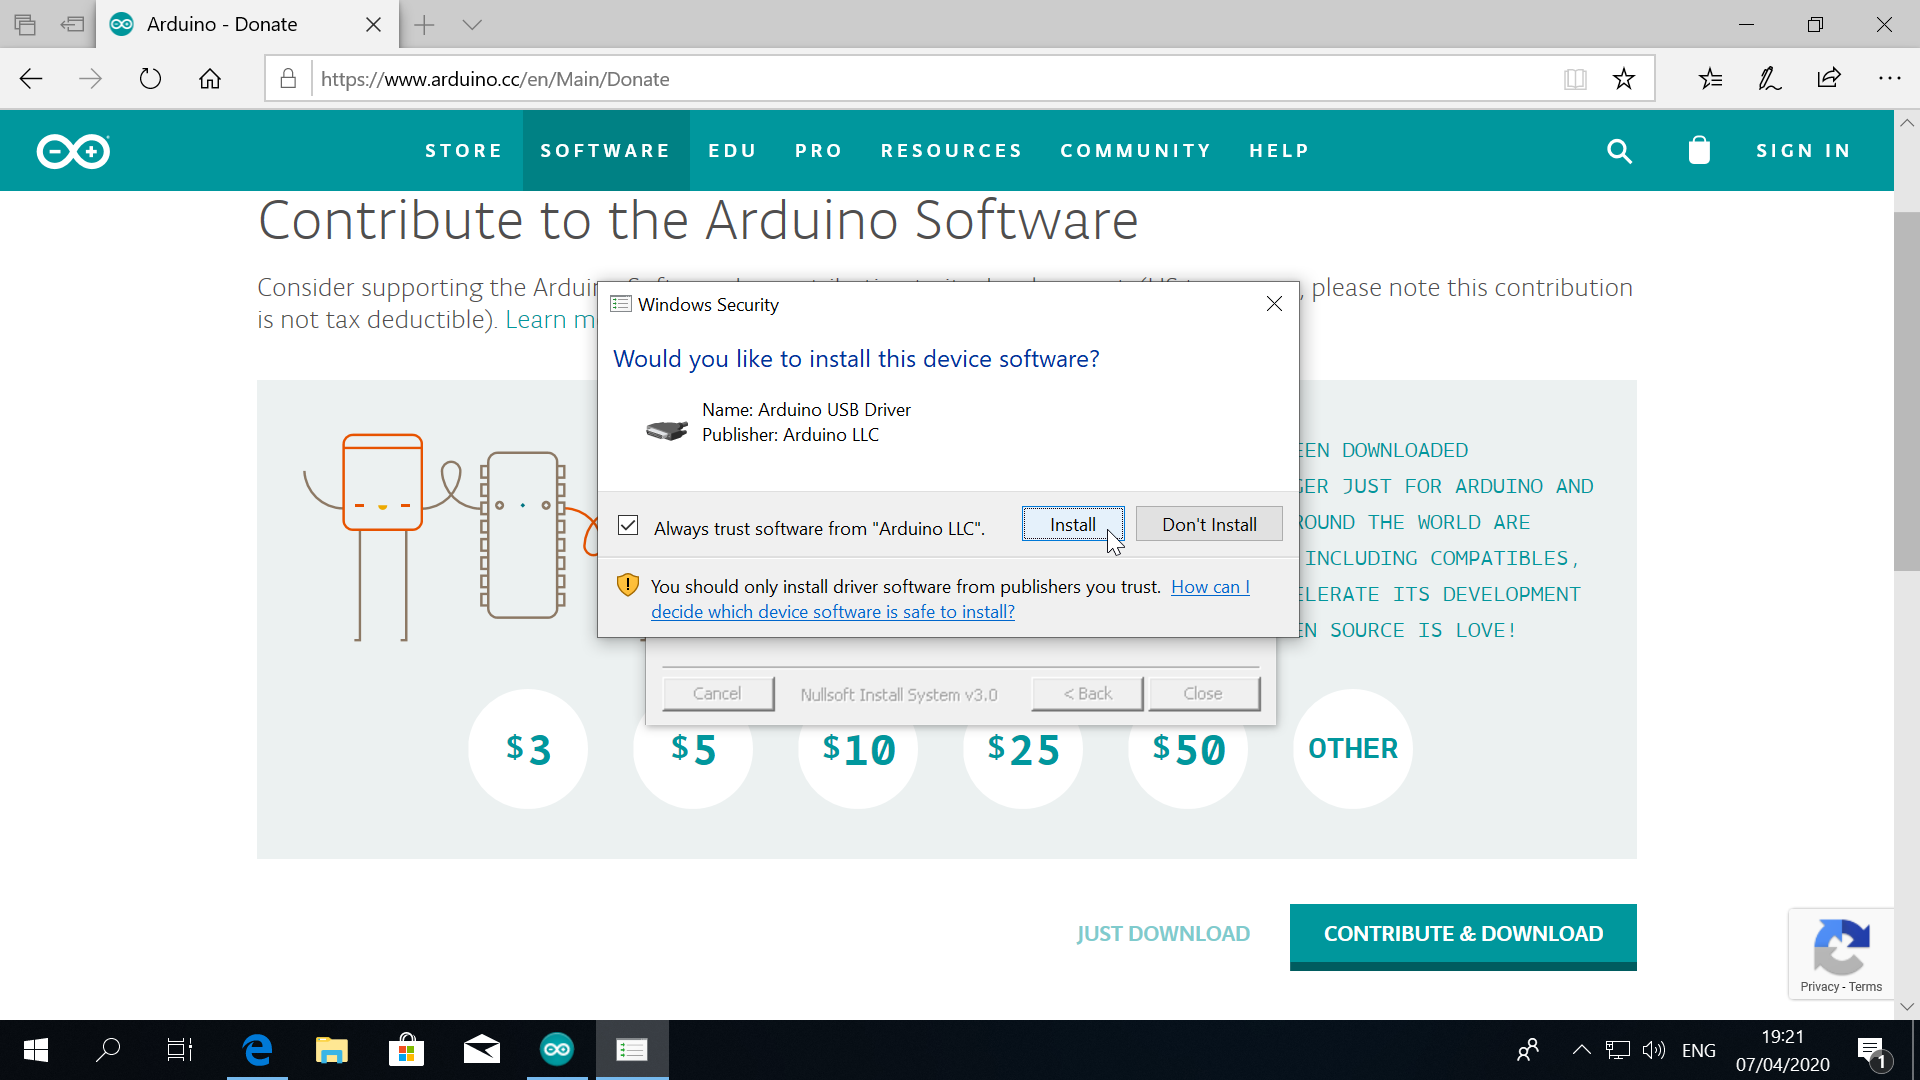The height and width of the screenshot is (1080, 1920).
Task: Click the add notes pen icon
Action: (x=1770, y=79)
